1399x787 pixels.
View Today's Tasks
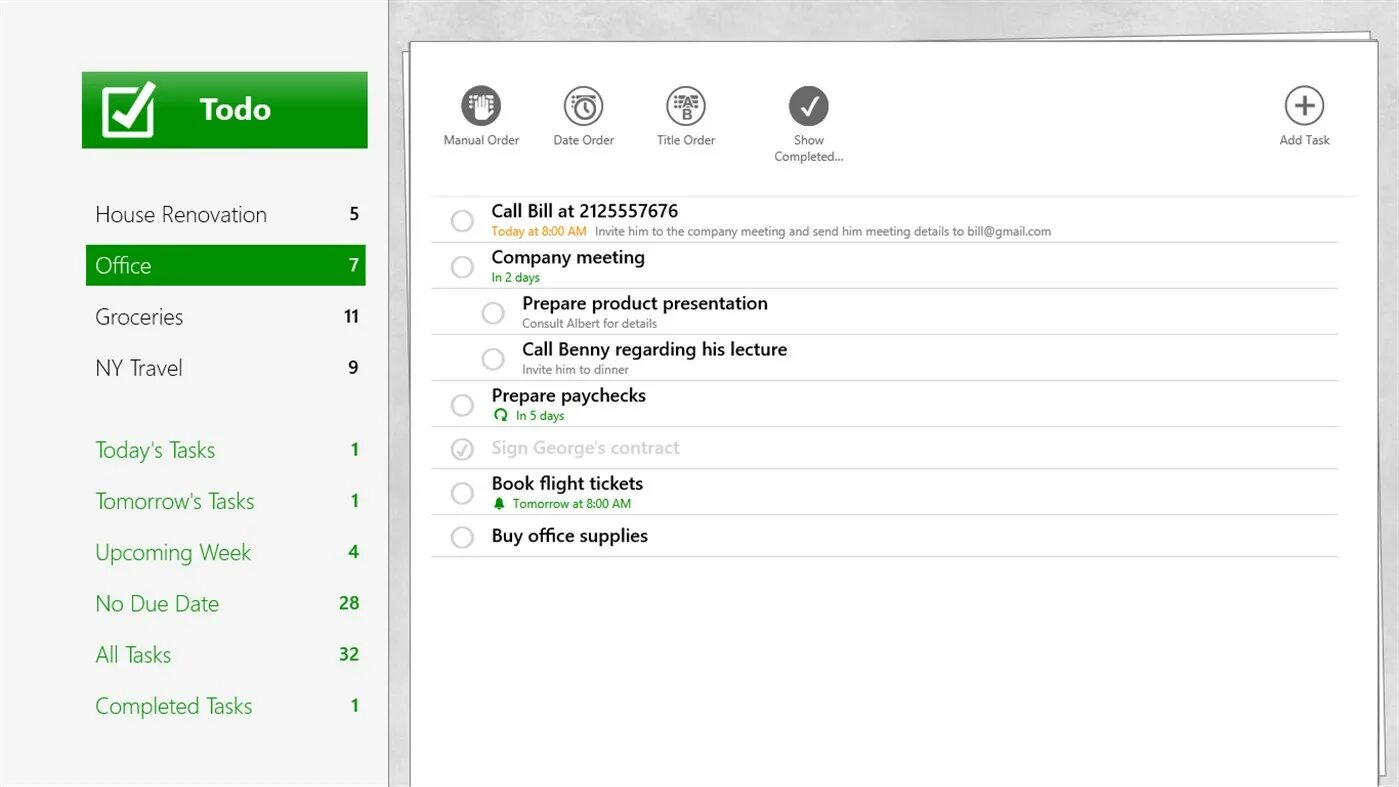[x=155, y=450]
